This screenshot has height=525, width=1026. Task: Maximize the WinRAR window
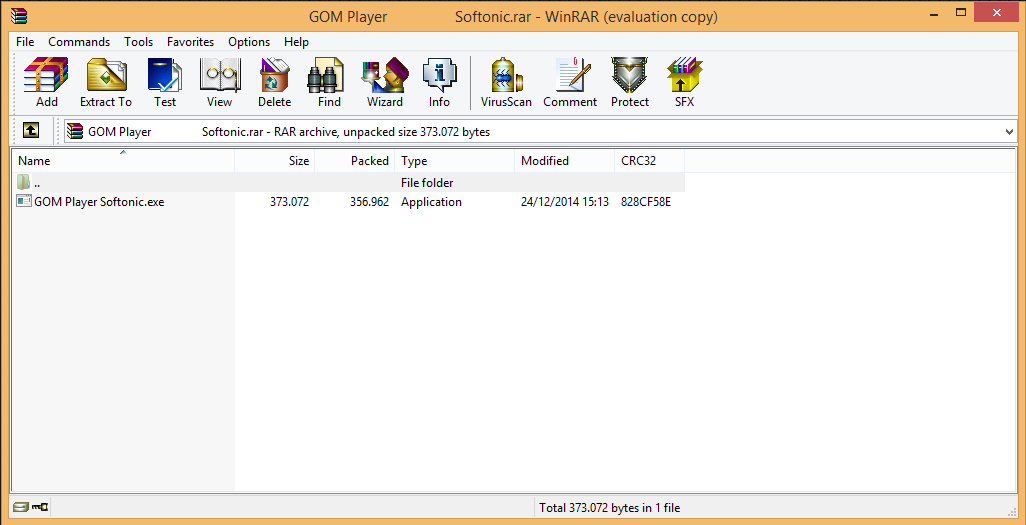(x=961, y=12)
